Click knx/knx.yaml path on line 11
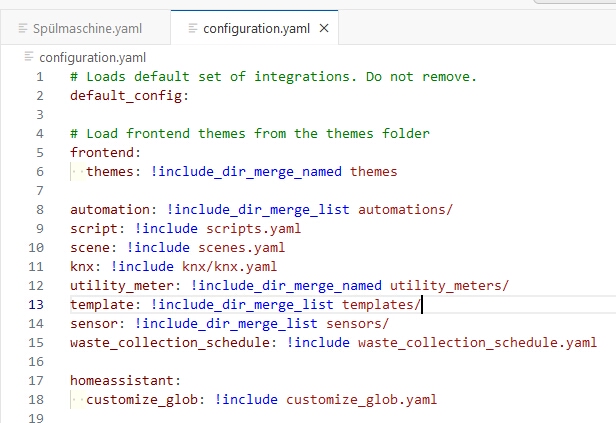 tap(228, 267)
